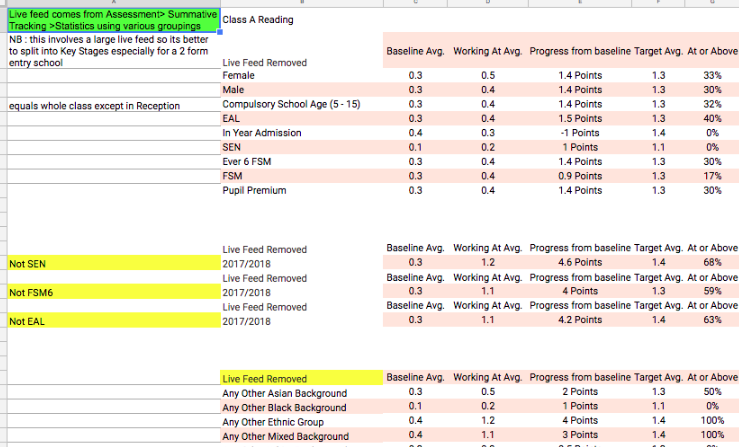Click the 'Any Other Ethnic Group' cell
The height and width of the screenshot is (447, 739).
277,422
